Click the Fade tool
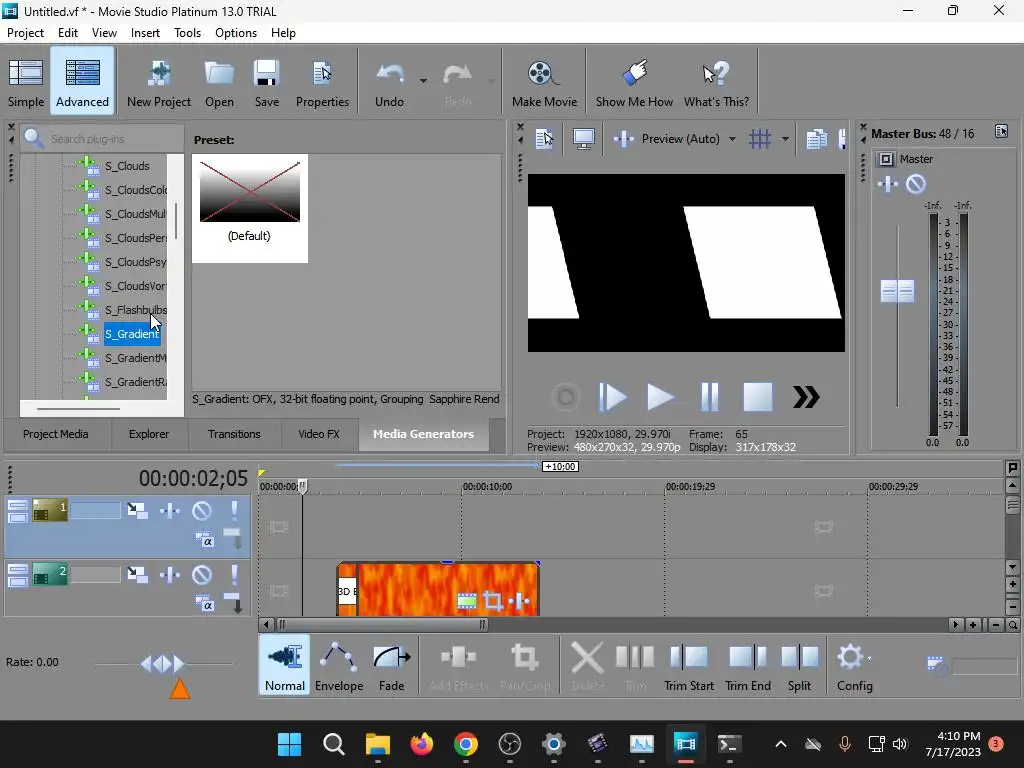1024x768 pixels. click(391, 665)
